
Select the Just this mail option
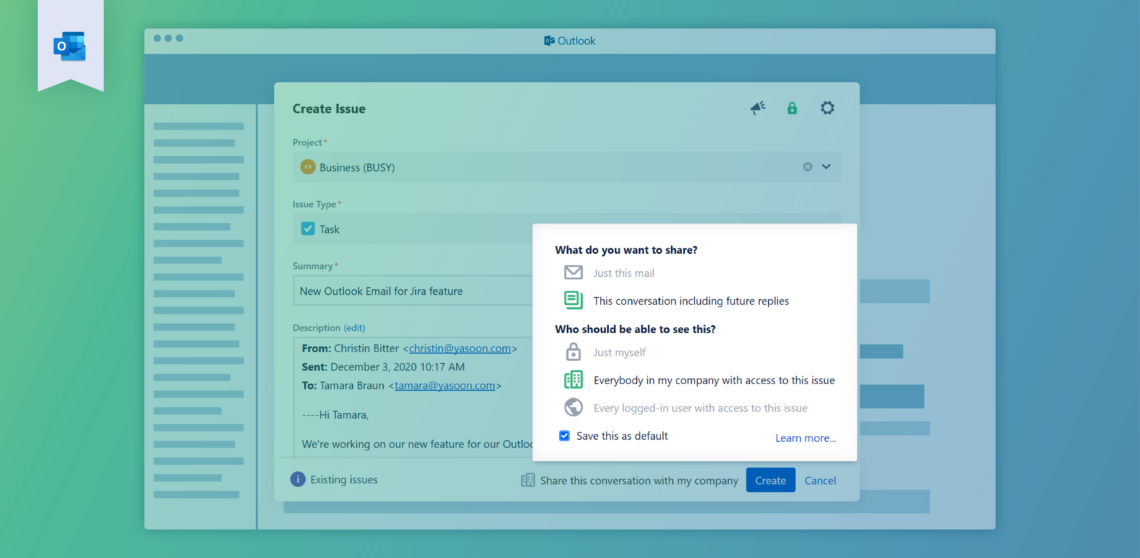[x=624, y=274]
